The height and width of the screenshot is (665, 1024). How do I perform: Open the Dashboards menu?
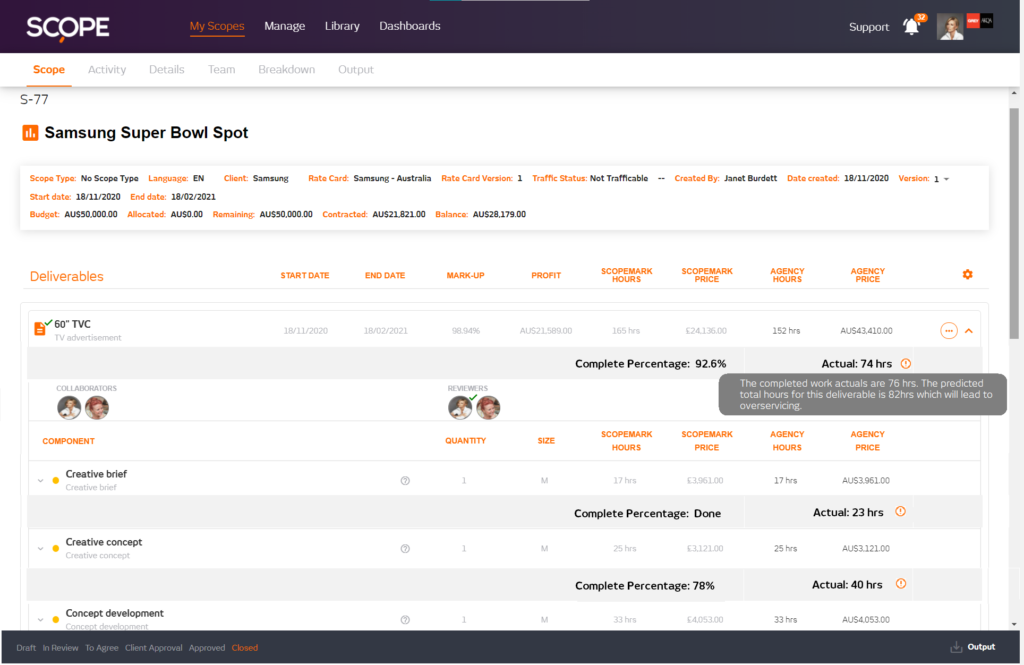[x=410, y=26]
